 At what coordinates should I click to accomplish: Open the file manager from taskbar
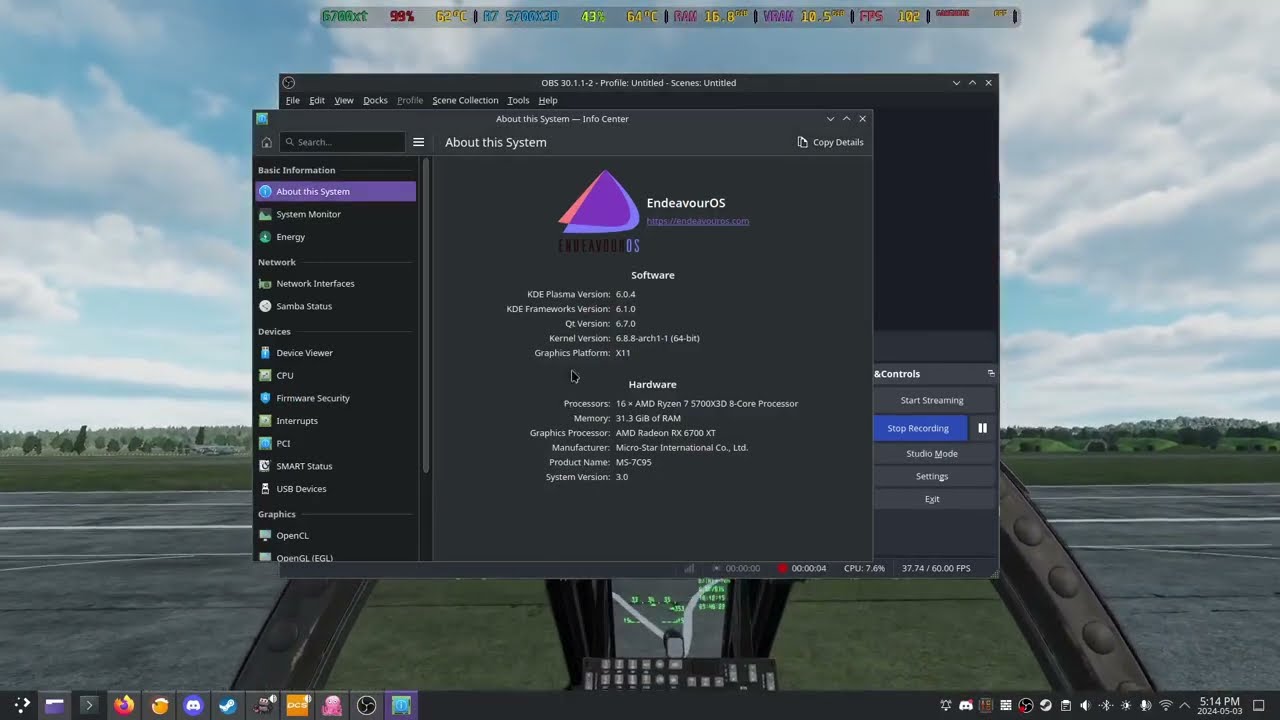[x=54, y=705]
